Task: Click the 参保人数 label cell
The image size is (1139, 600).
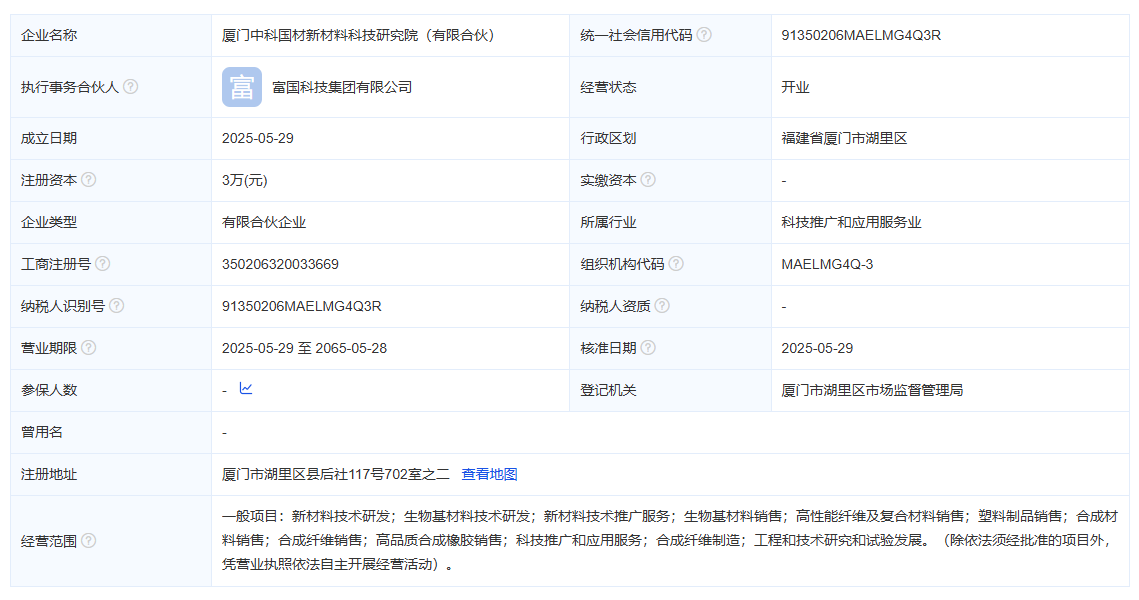Action: (x=111, y=390)
